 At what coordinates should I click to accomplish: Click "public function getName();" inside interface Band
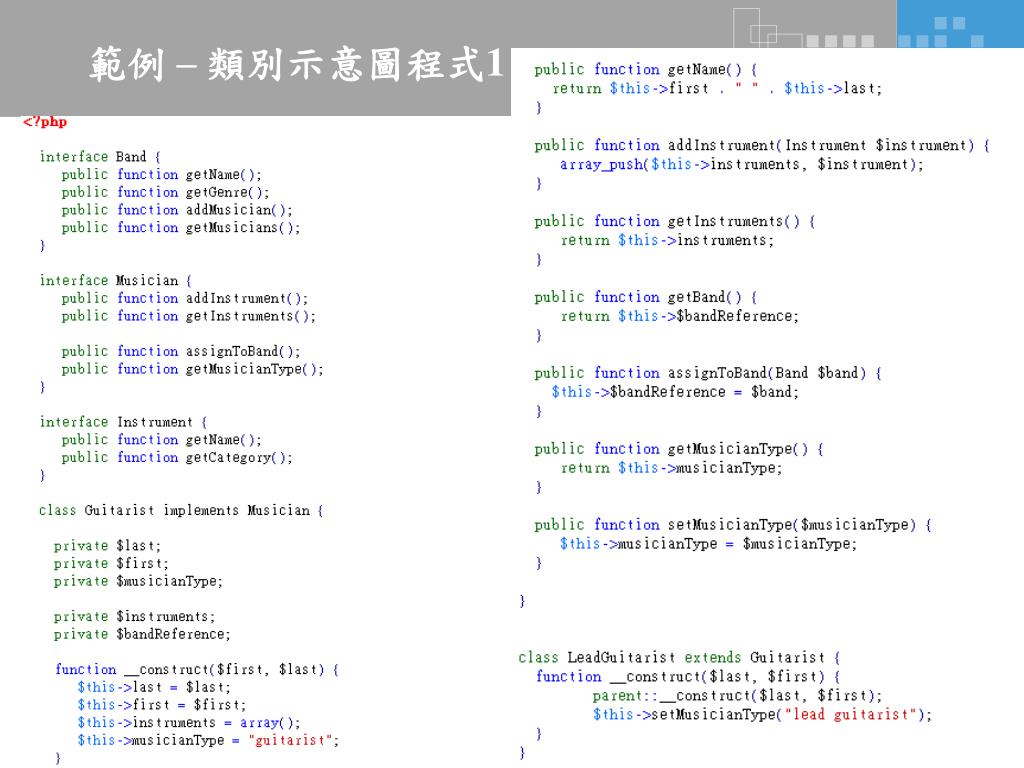click(x=161, y=174)
